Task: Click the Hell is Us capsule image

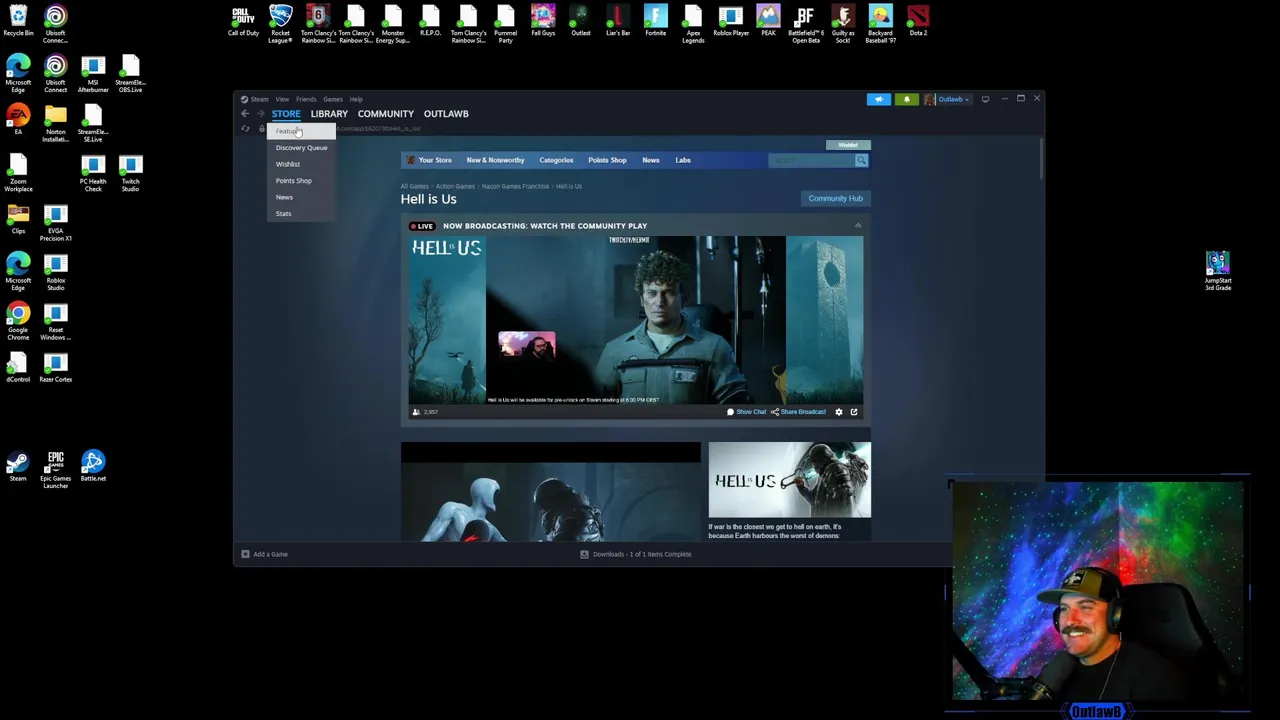Action: pos(790,480)
